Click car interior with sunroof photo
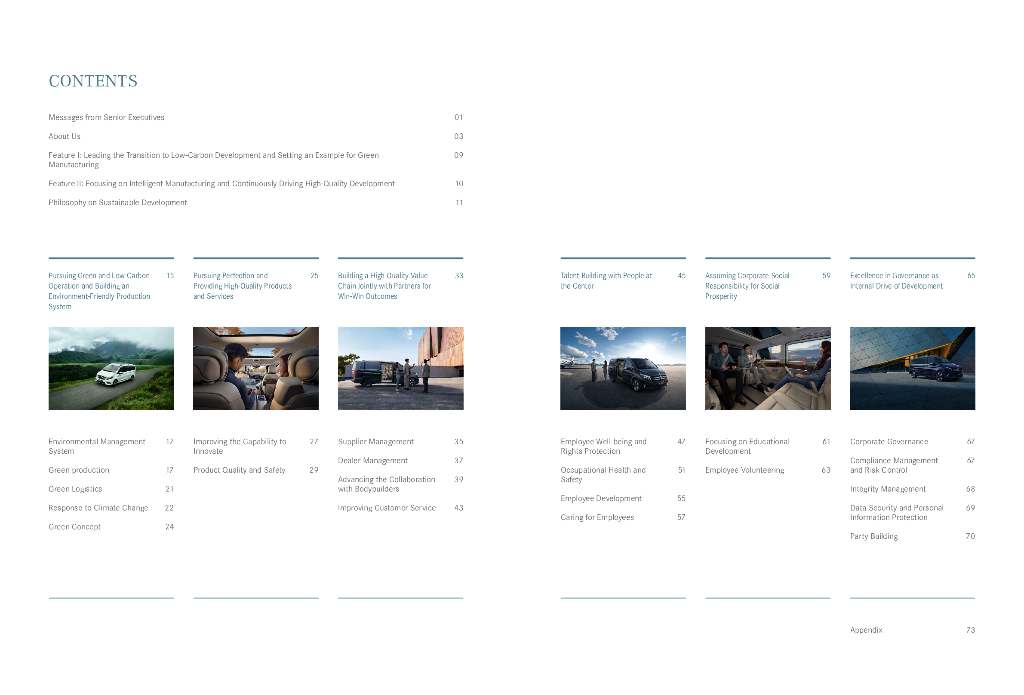The width and height of the screenshot is (1024, 695). [x=256, y=368]
